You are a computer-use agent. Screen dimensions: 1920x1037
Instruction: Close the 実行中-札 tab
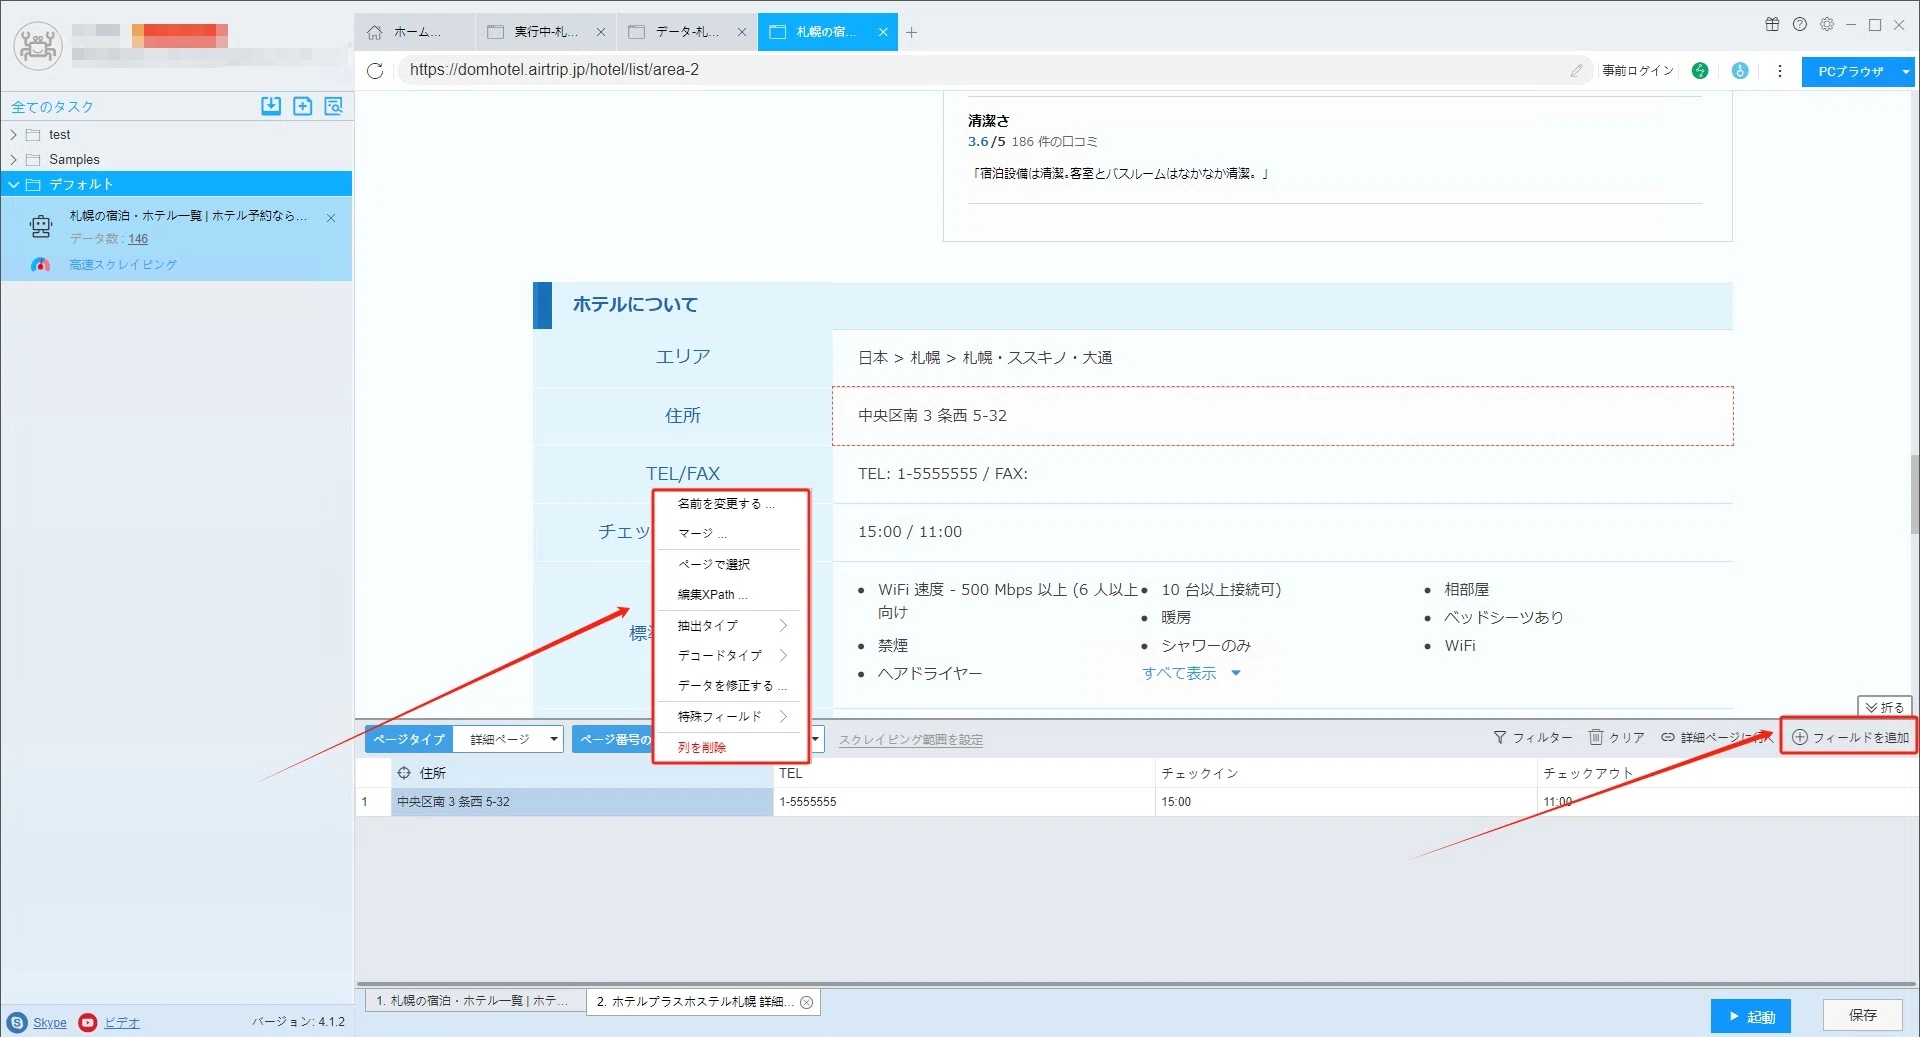601,32
